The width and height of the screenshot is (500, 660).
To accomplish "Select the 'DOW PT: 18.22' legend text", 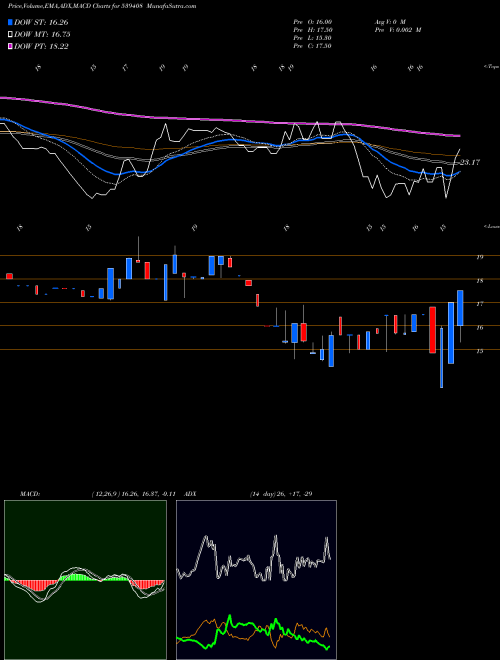I will pos(41,46).
